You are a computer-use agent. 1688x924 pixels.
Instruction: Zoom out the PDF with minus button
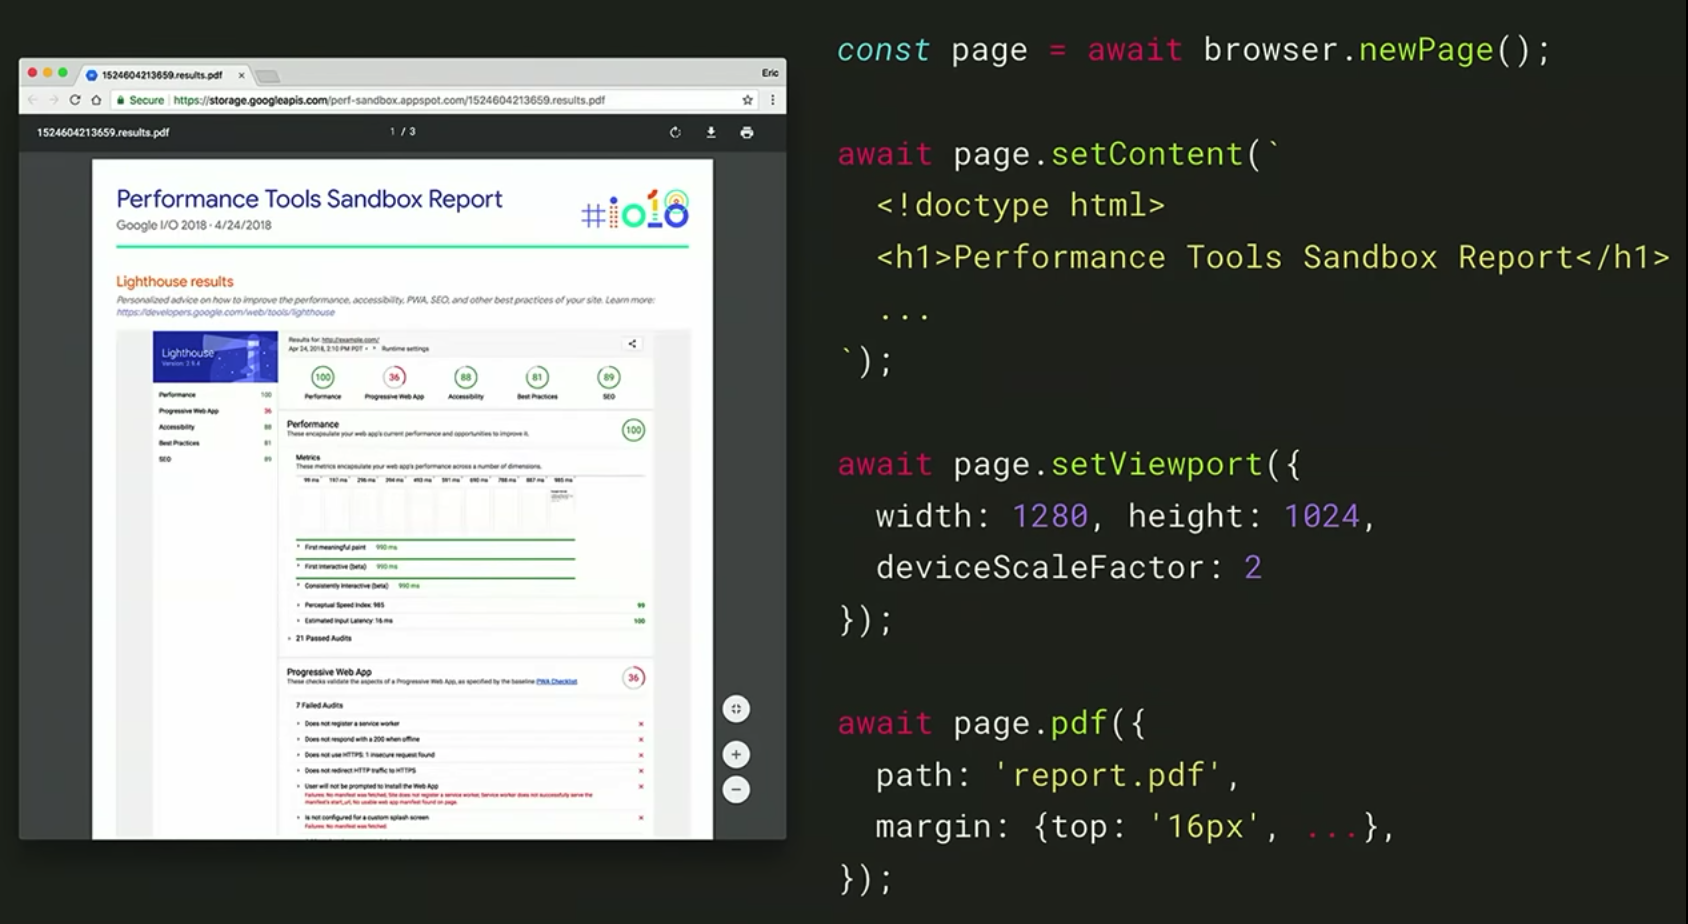[736, 790]
